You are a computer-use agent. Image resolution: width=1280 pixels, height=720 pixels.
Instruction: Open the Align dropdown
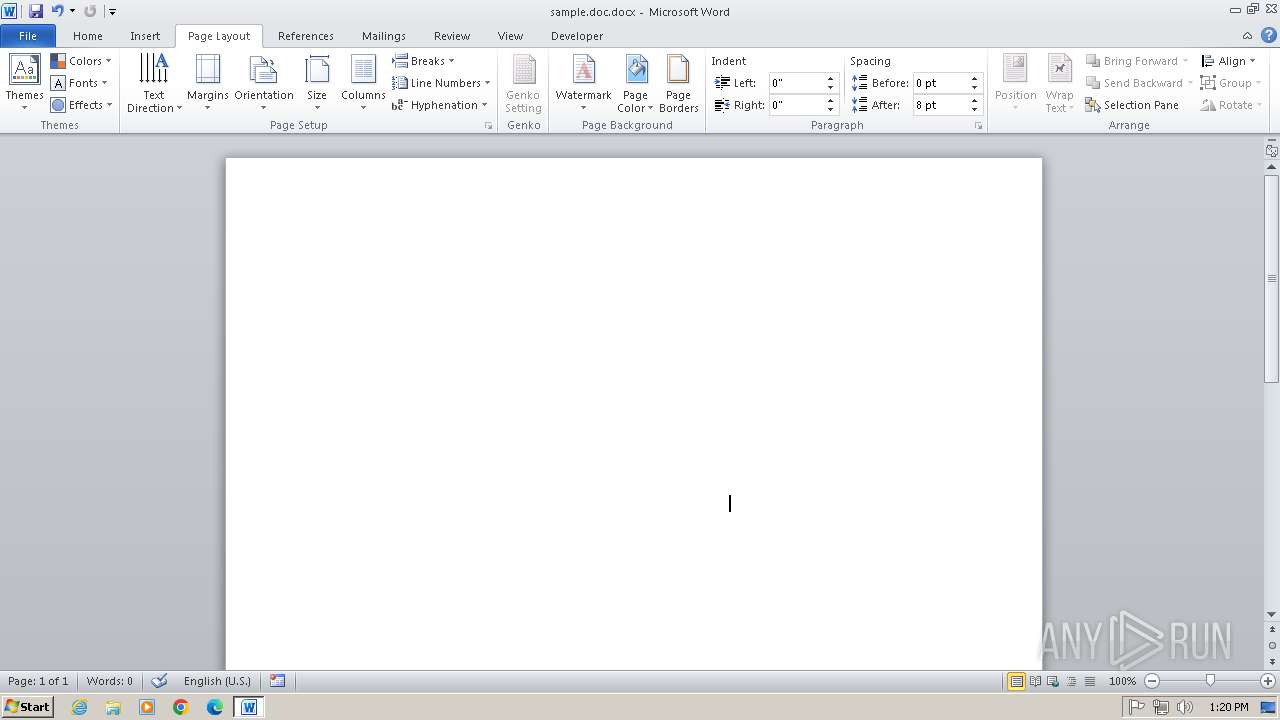pos(1228,61)
